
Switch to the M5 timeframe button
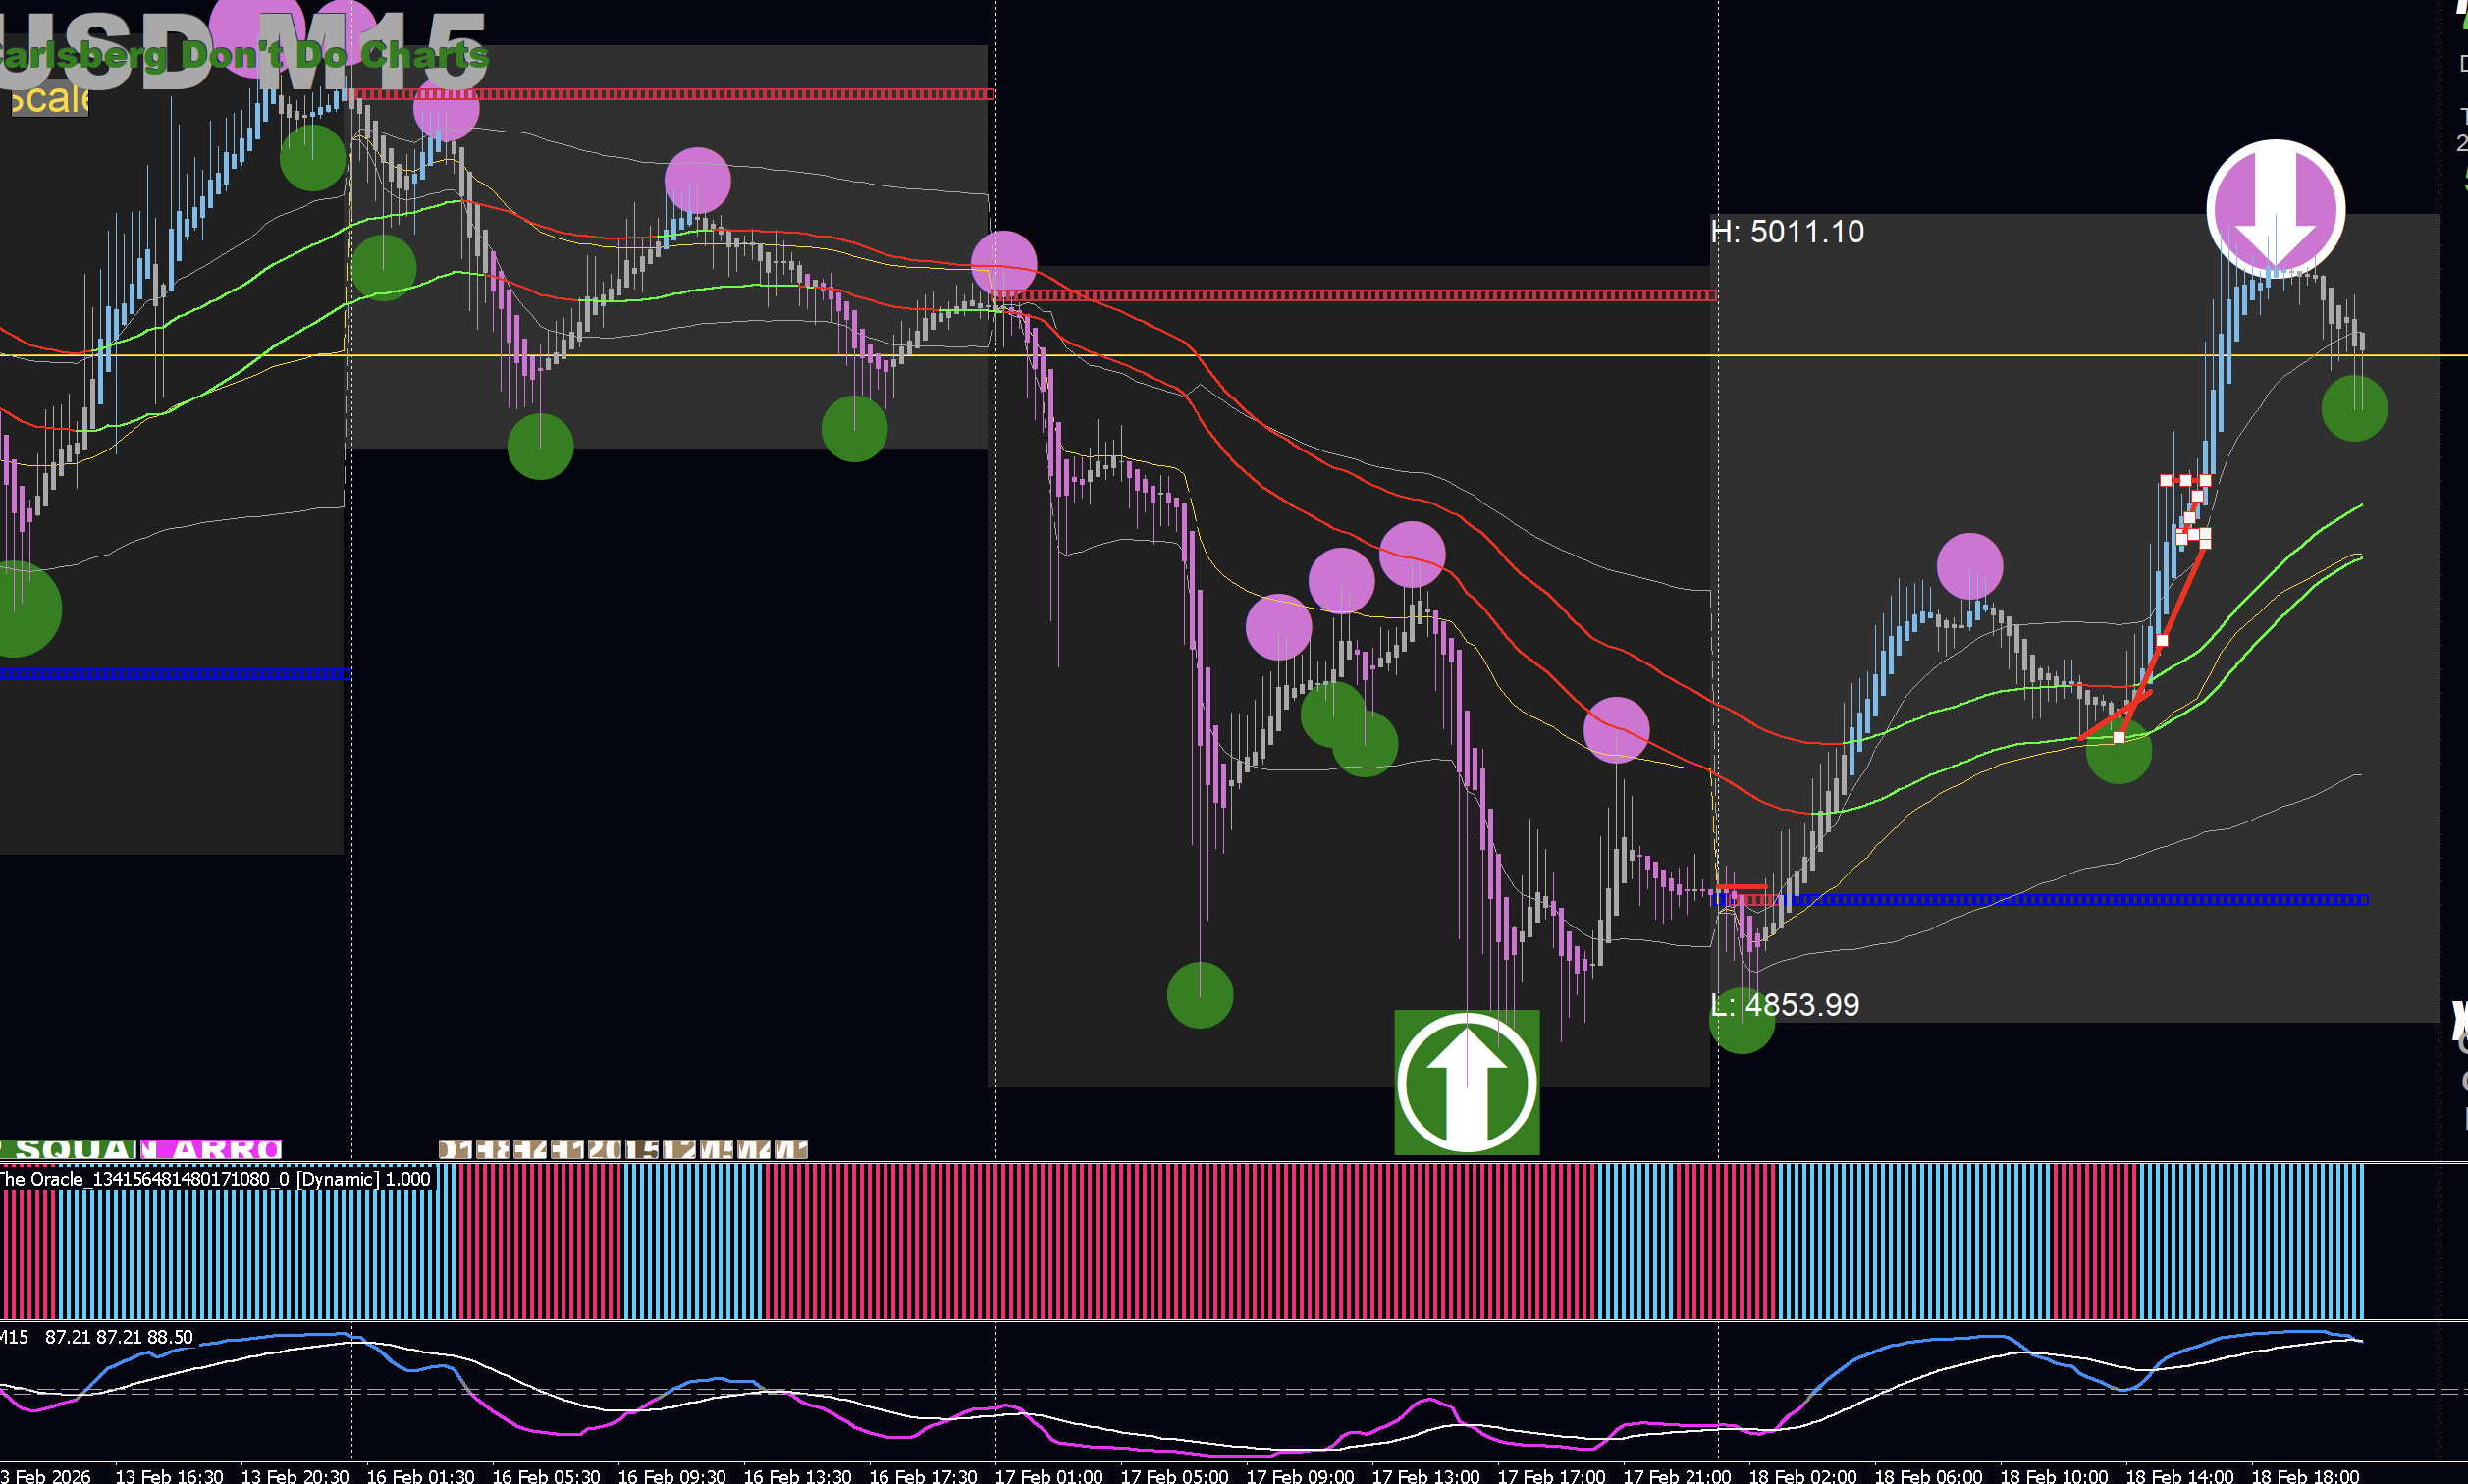(717, 1150)
